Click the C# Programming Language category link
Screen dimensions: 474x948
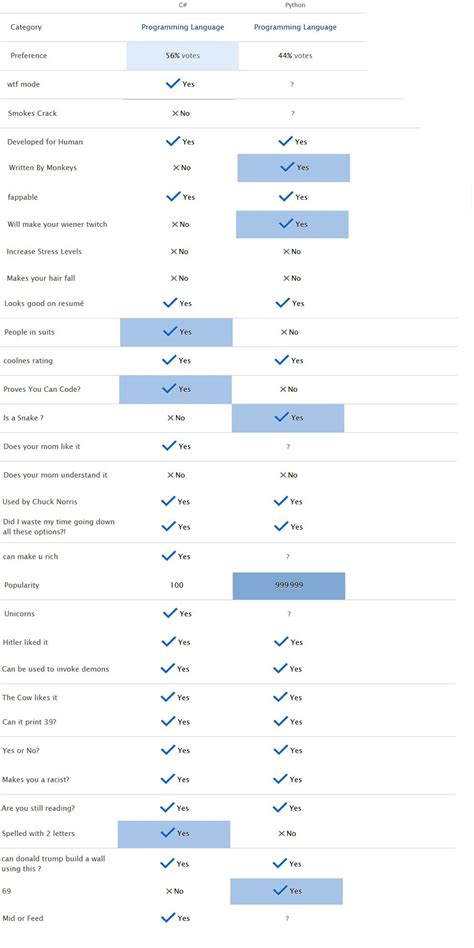pos(183,27)
